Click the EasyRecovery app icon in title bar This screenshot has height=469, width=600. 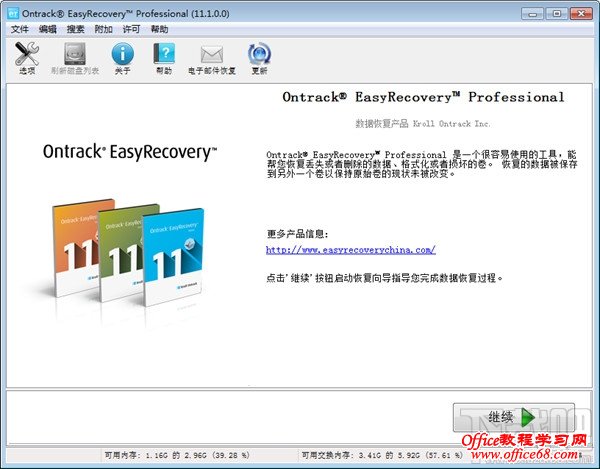coord(13,13)
